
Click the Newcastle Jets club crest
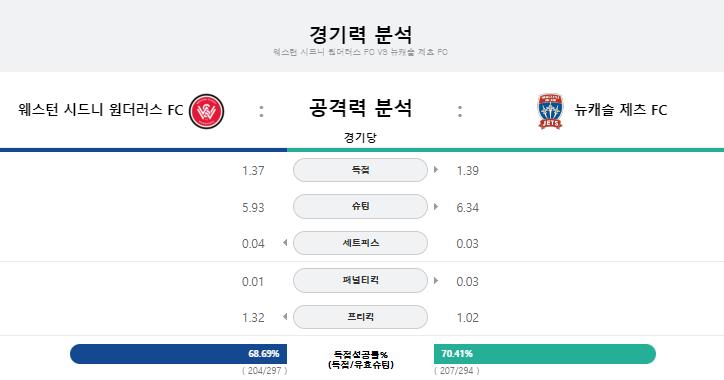(x=550, y=111)
